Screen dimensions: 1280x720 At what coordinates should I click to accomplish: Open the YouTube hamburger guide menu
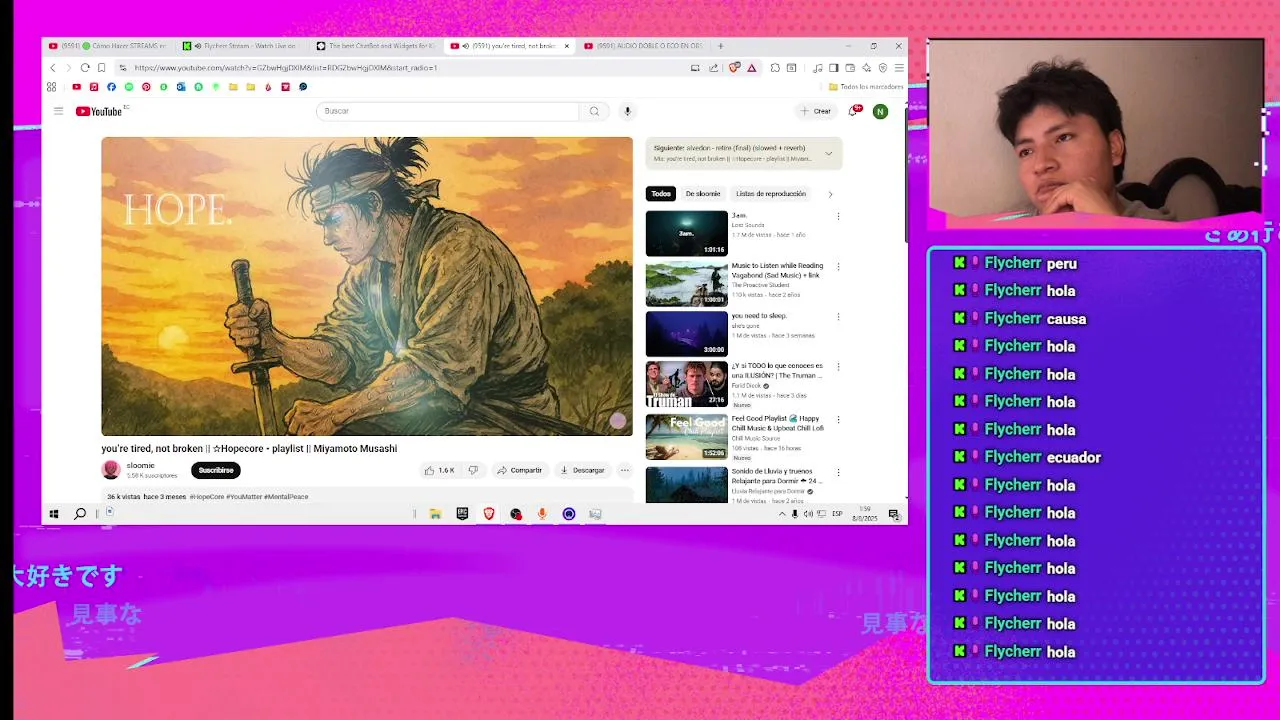pos(58,111)
